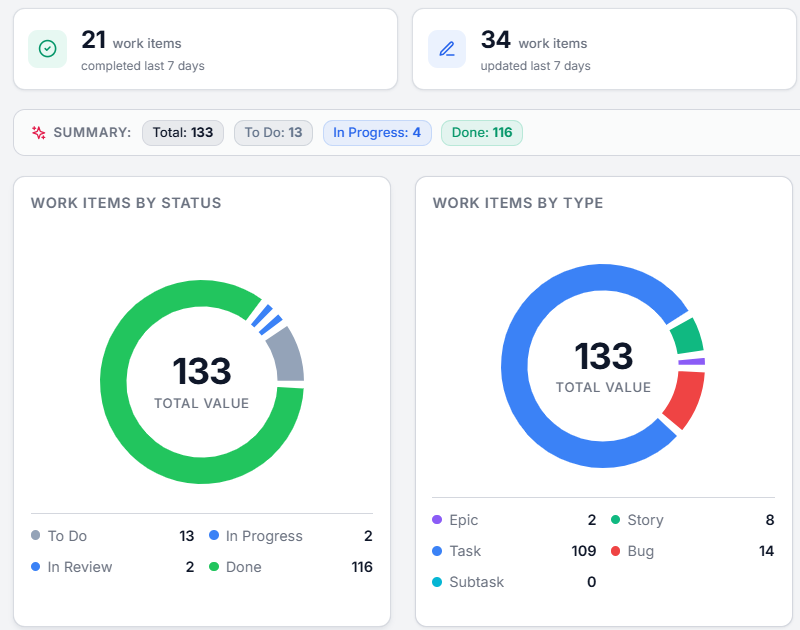Click the 'Story' legend label
800x630 pixels.
[645, 520]
